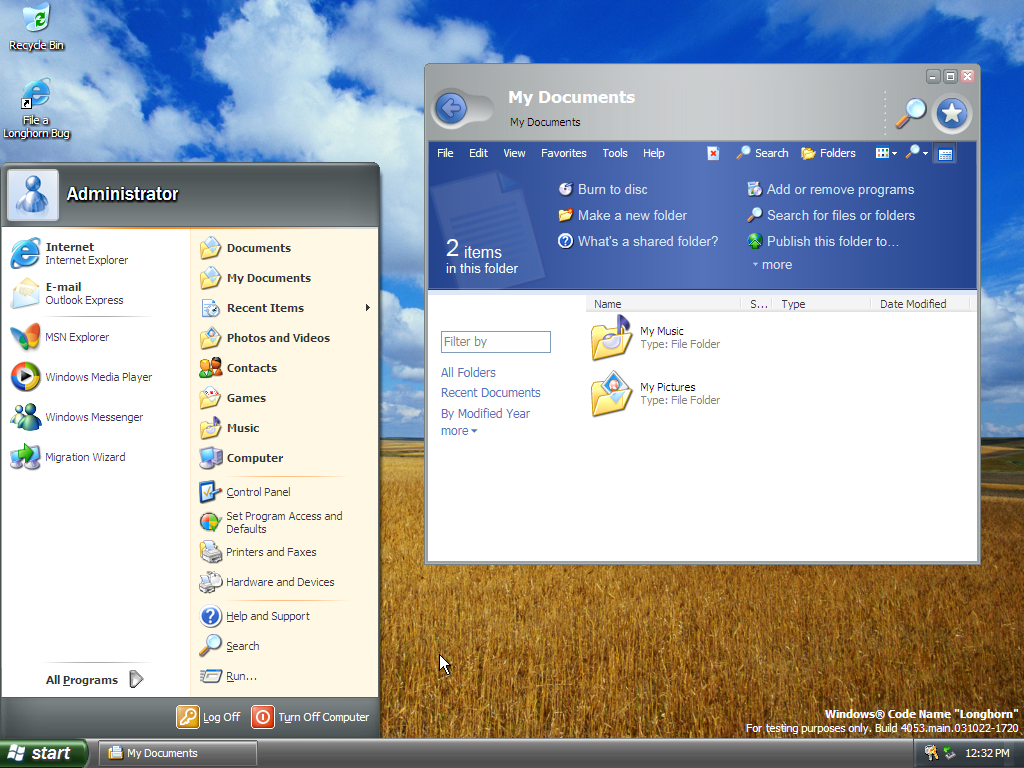Click the star Favorites button in header
Image resolution: width=1024 pixels, height=768 pixels.
pos(951,114)
